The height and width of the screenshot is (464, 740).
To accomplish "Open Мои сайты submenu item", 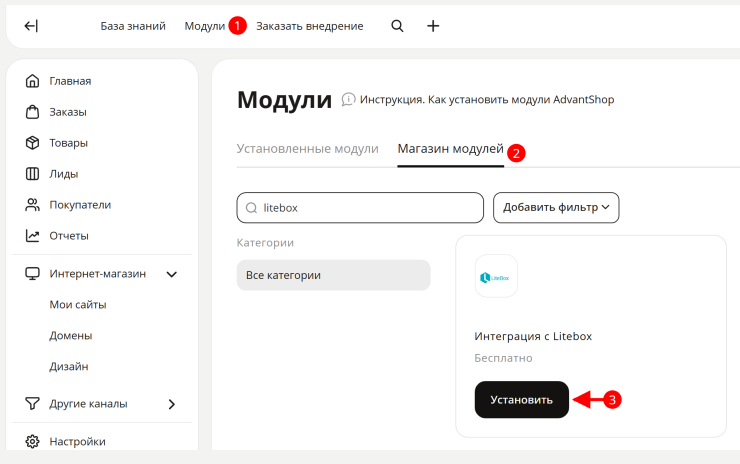I will (x=78, y=305).
